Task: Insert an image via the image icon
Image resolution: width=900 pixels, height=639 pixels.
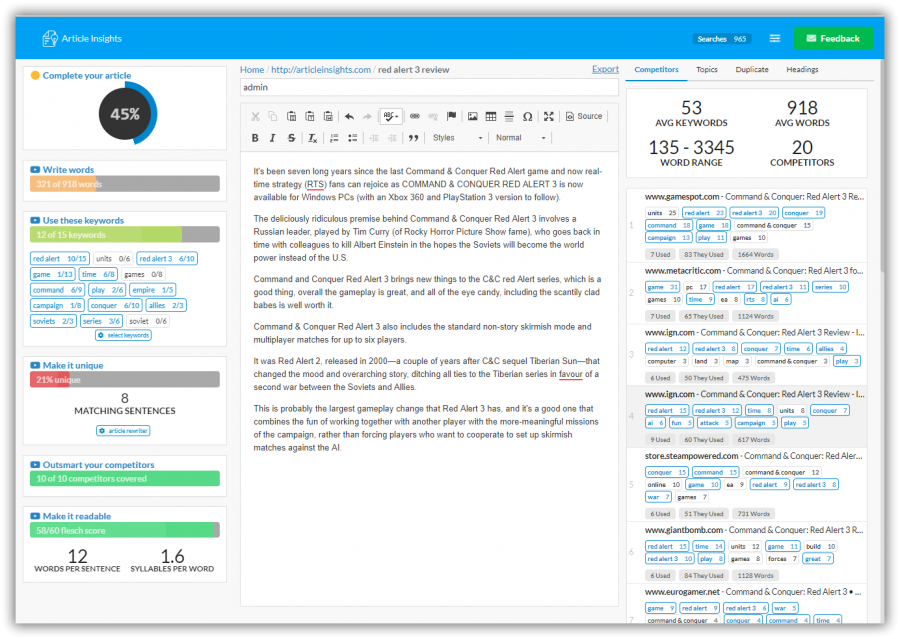Action: click(x=472, y=117)
